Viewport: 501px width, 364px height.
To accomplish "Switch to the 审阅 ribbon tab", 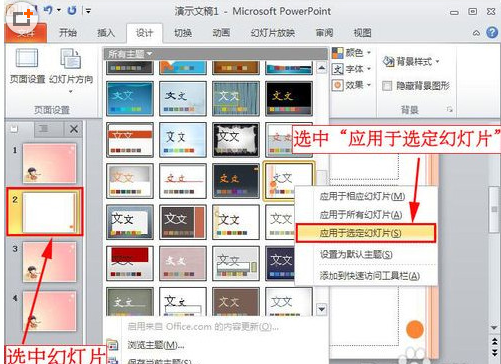I will [324, 33].
